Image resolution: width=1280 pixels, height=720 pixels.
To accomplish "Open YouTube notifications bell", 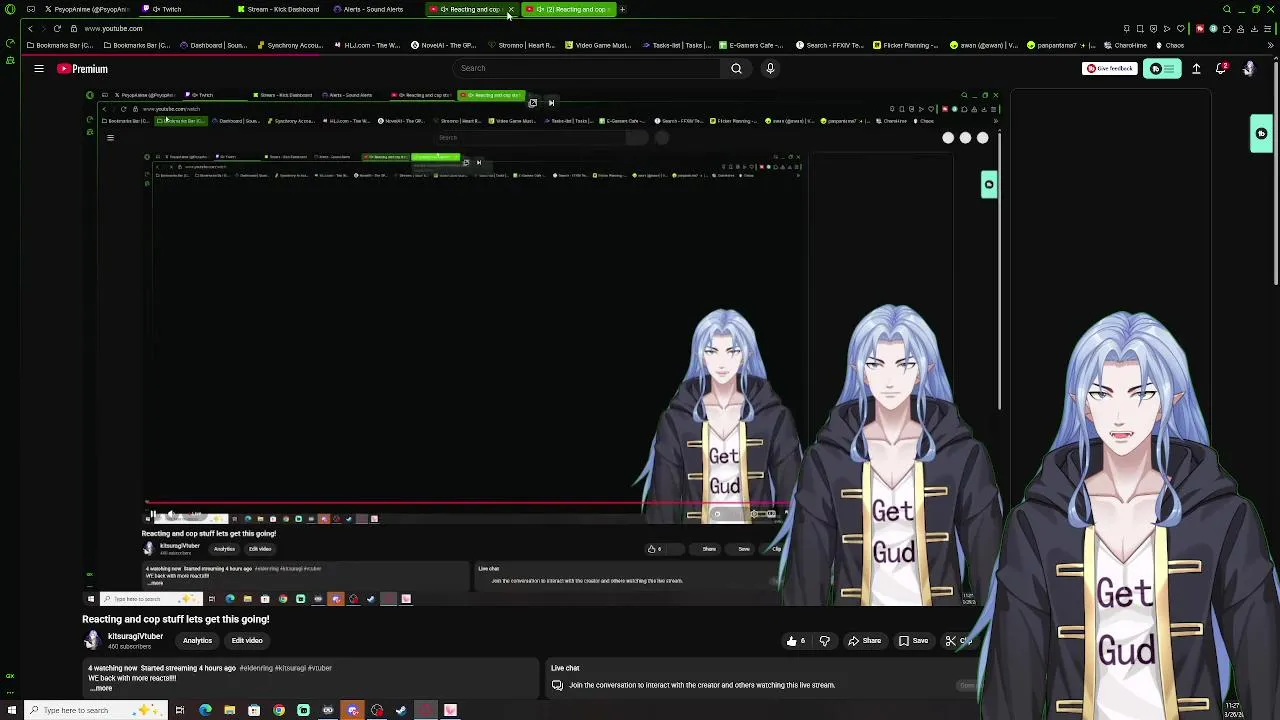I will click(x=1221, y=69).
